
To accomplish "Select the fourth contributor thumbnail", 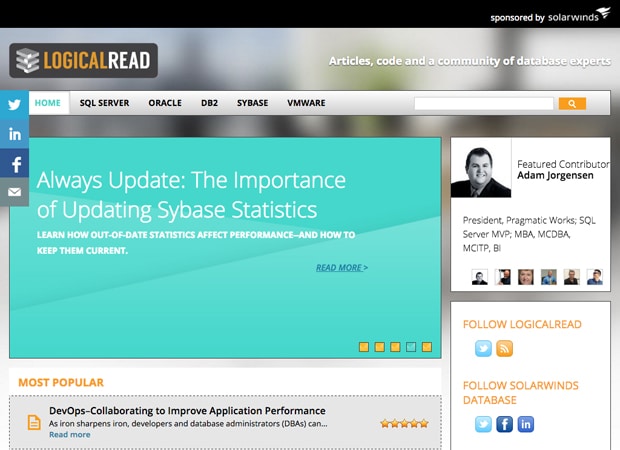I will (x=549, y=277).
